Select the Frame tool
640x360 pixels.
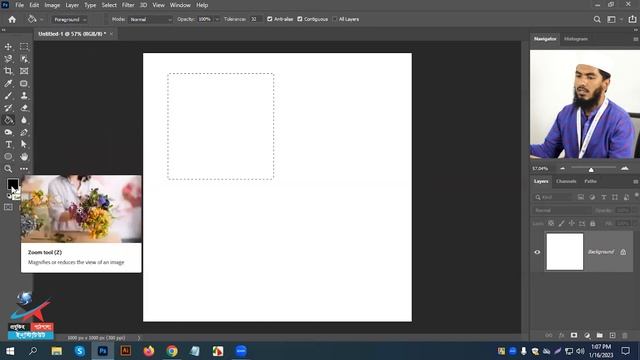point(24,71)
